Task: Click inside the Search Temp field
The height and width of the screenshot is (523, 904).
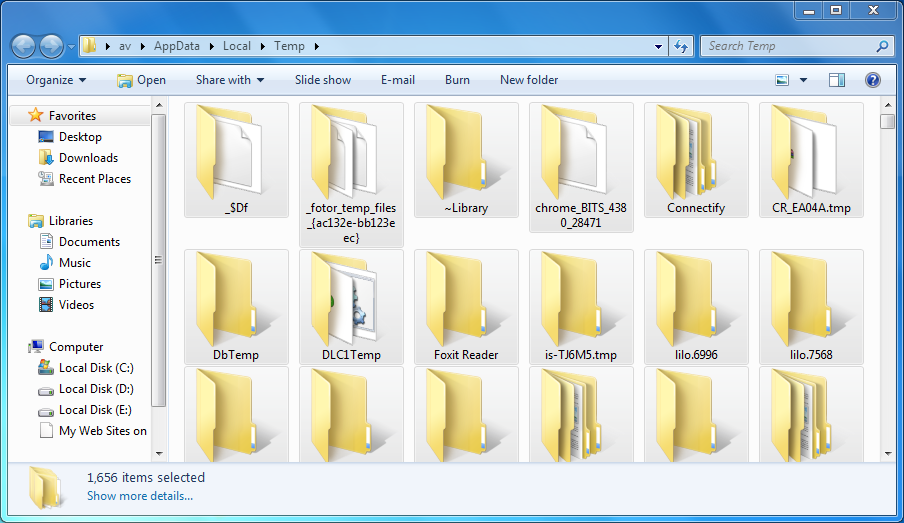Action: (785, 46)
